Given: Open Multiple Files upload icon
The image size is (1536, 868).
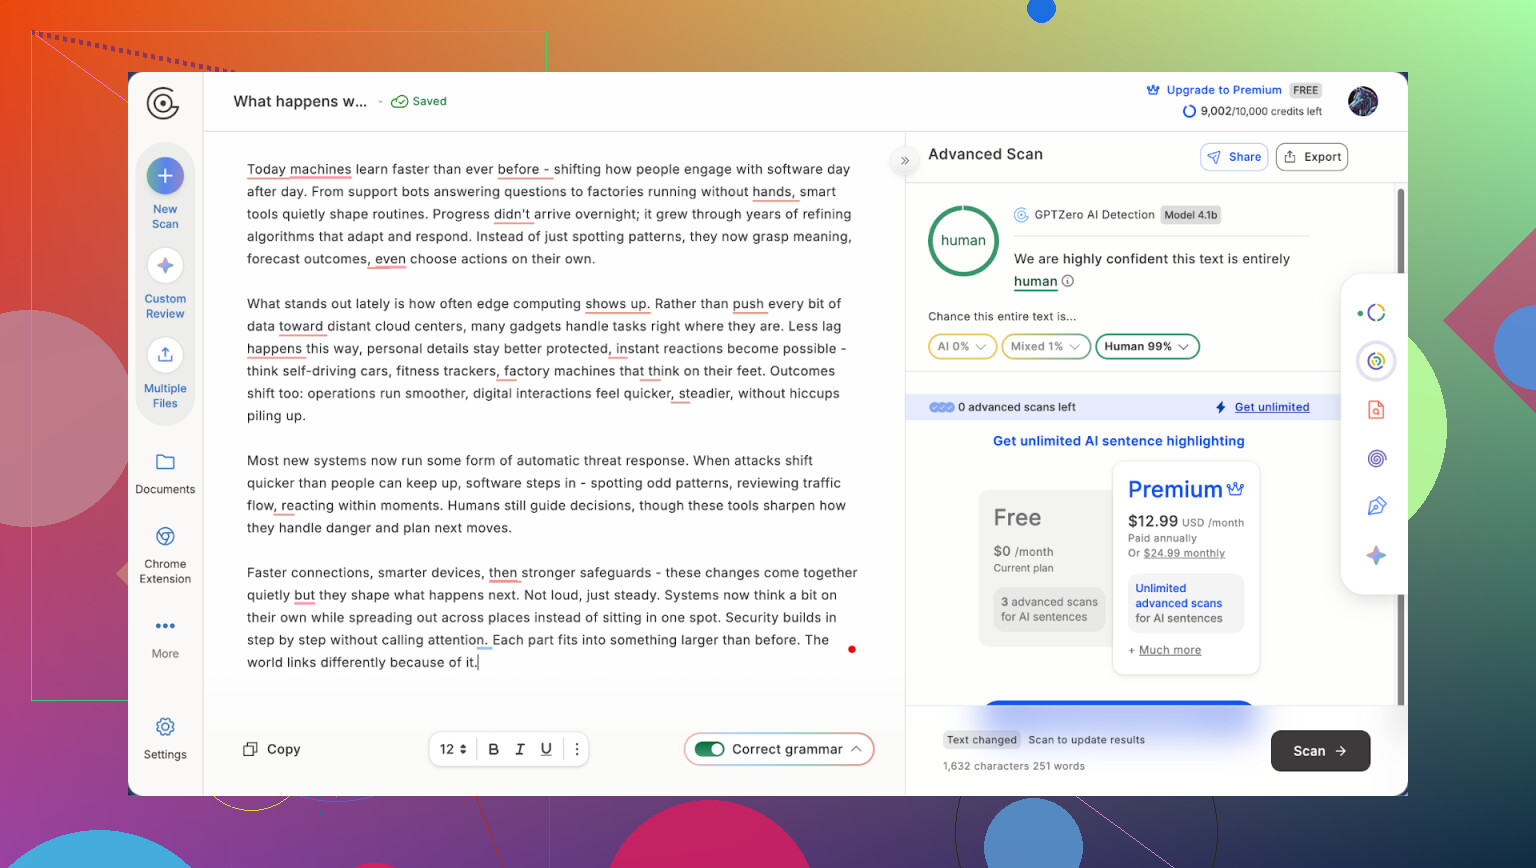Looking at the screenshot, I should click(x=165, y=355).
